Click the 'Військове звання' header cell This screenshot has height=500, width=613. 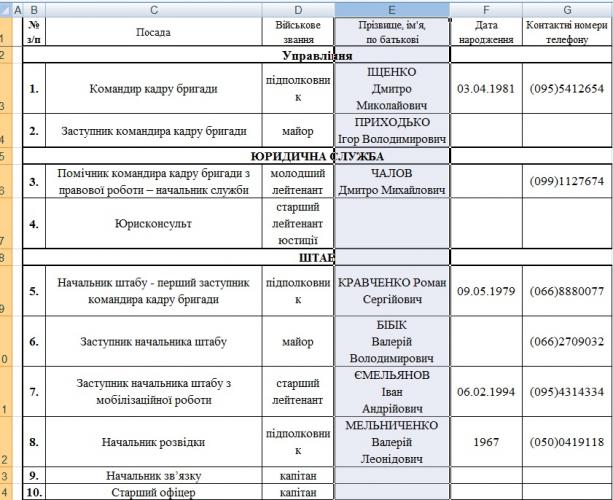(300, 31)
